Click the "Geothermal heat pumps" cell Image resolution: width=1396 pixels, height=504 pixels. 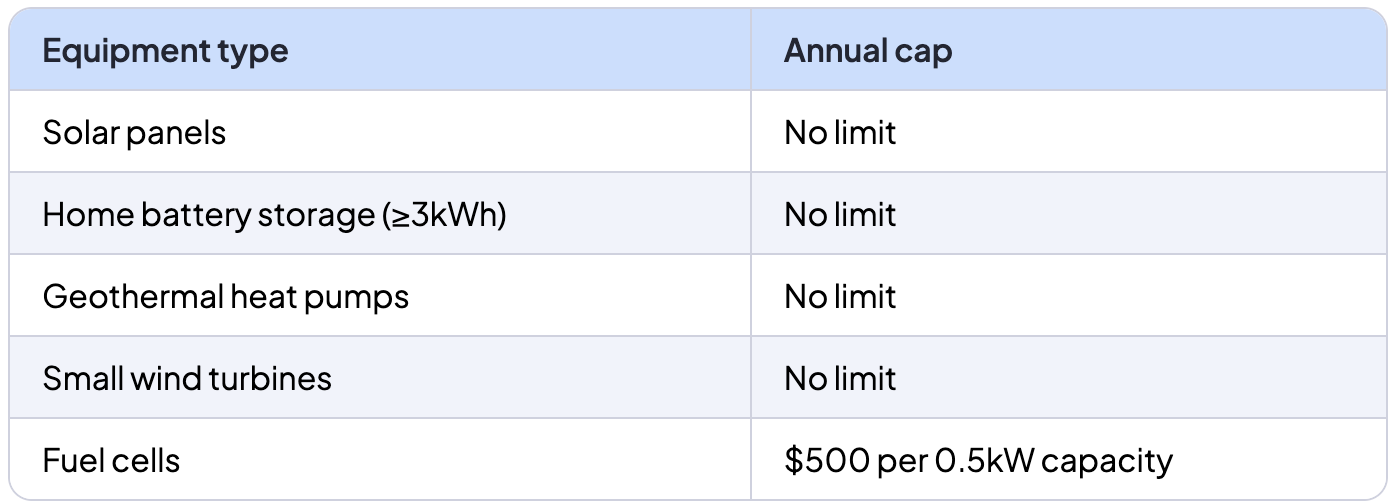(225, 297)
